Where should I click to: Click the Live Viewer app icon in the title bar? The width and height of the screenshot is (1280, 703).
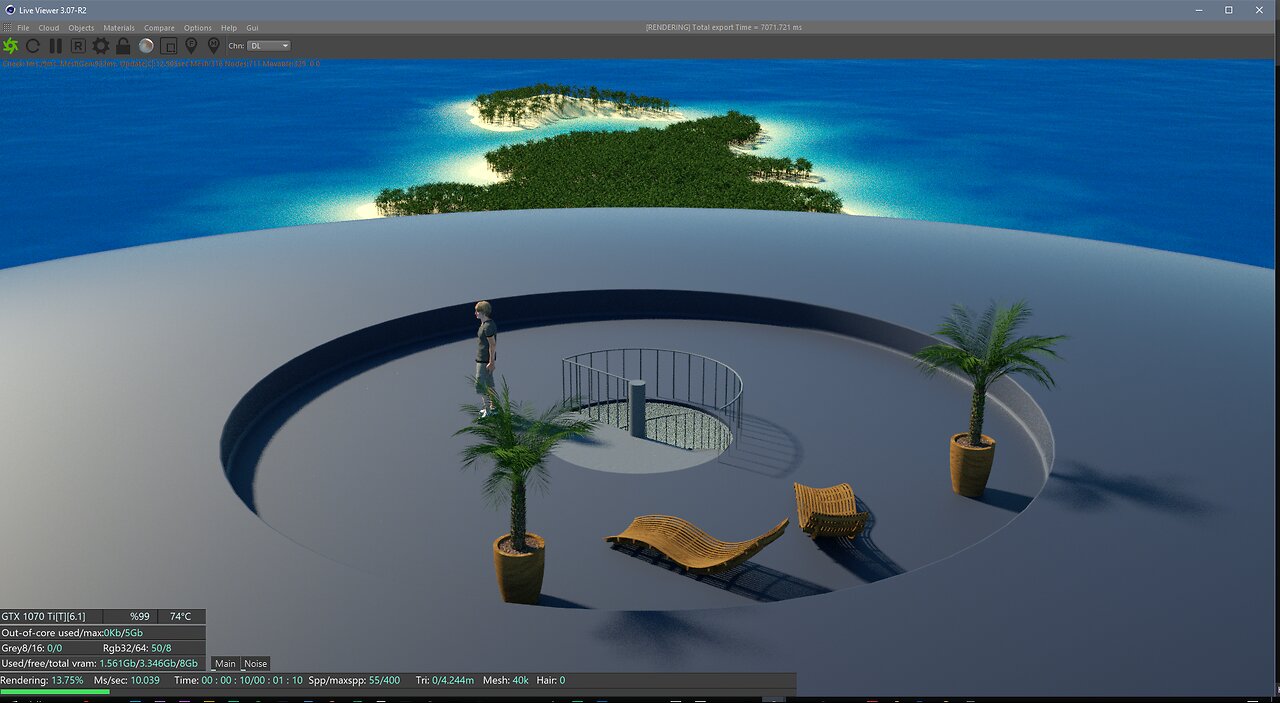[9, 9]
